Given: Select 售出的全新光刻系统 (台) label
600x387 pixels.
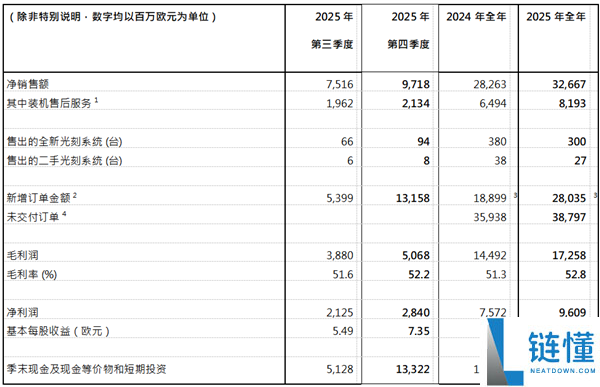Looking at the screenshot, I should pos(64,142).
